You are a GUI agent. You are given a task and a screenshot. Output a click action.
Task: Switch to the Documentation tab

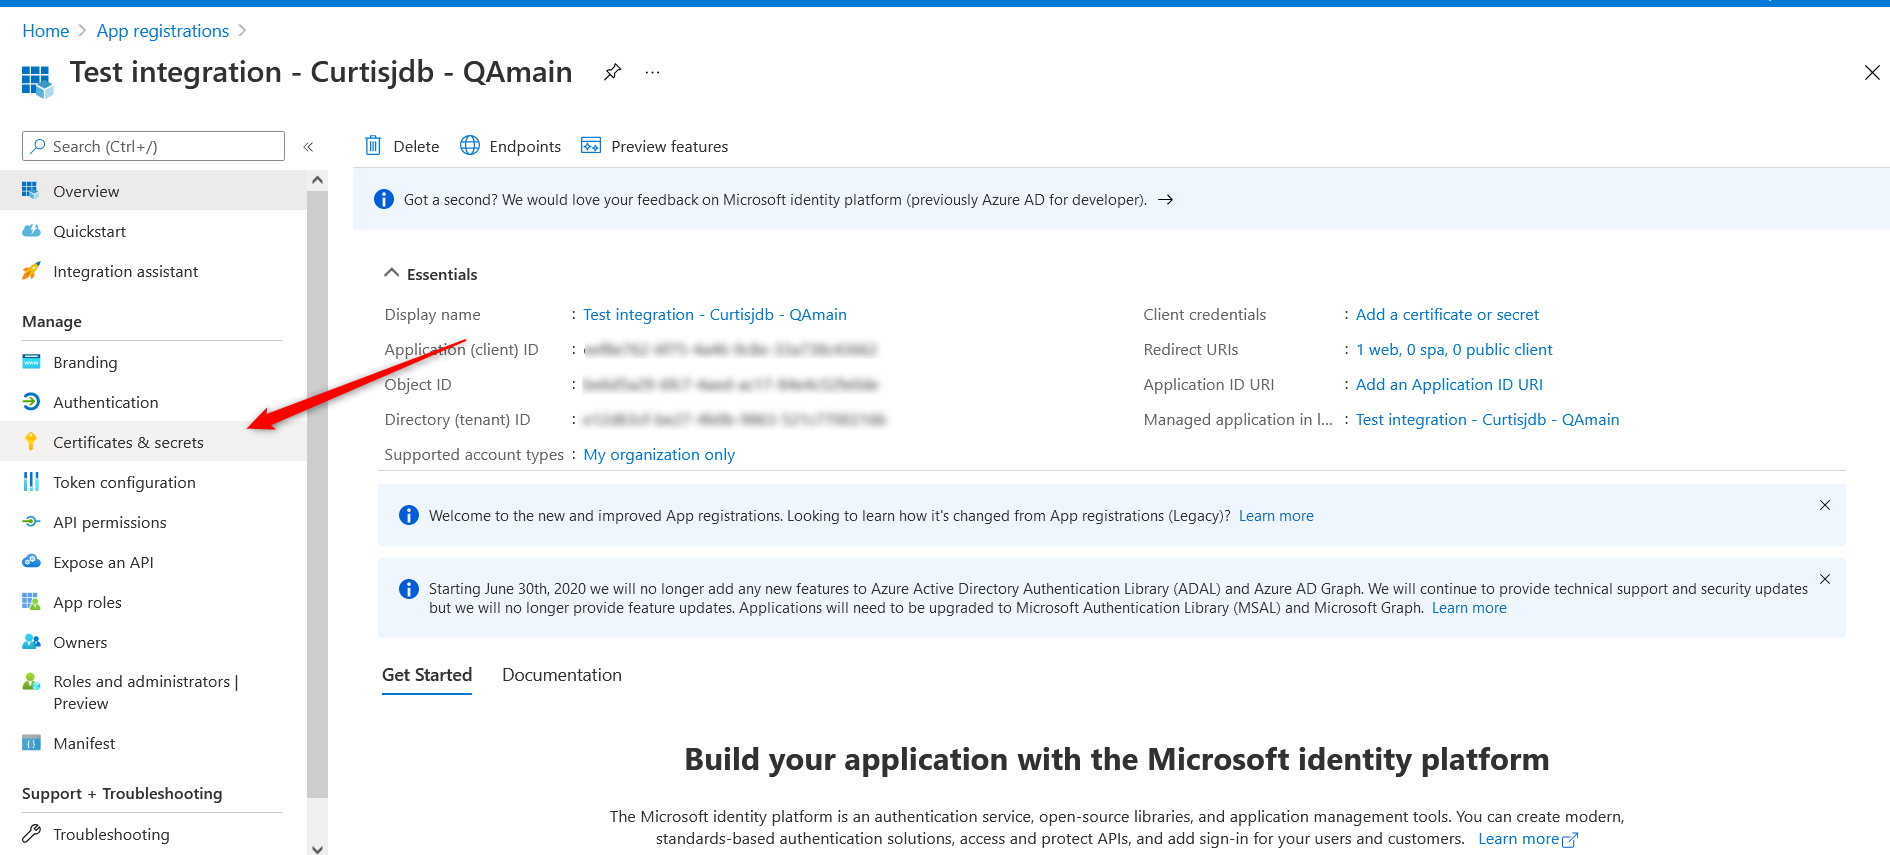click(562, 674)
